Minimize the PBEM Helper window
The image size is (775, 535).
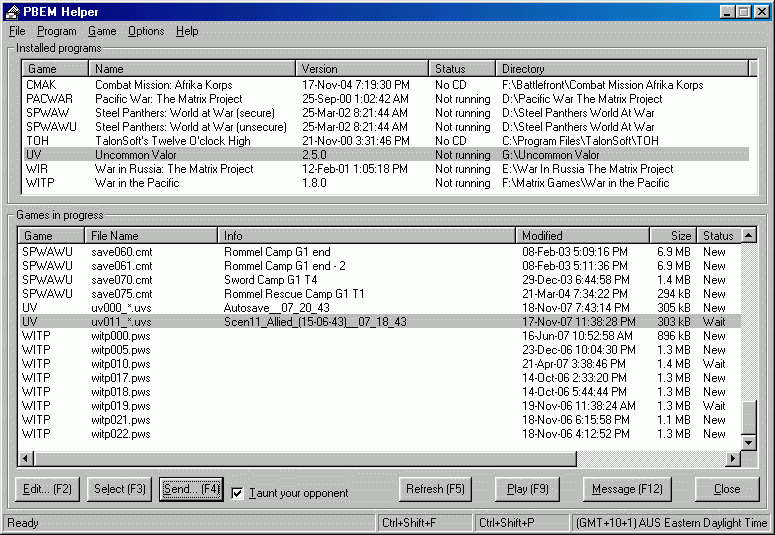tap(727, 12)
